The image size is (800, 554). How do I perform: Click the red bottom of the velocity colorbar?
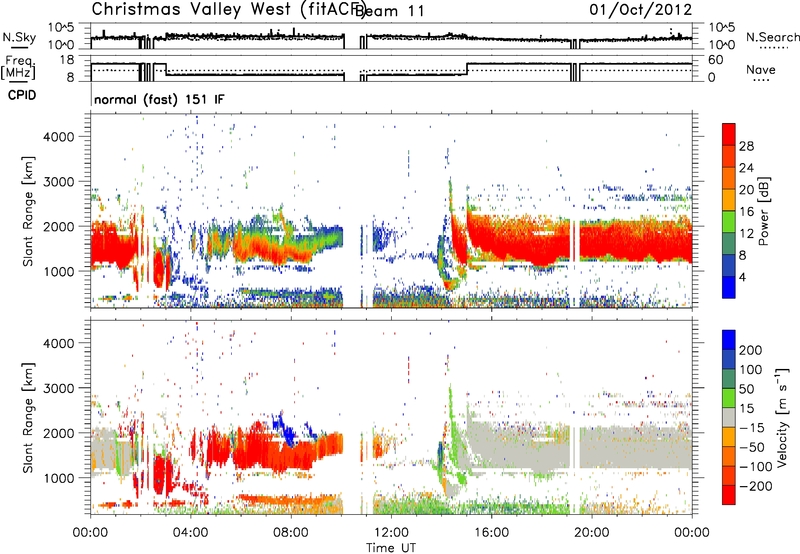click(x=729, y=495)
